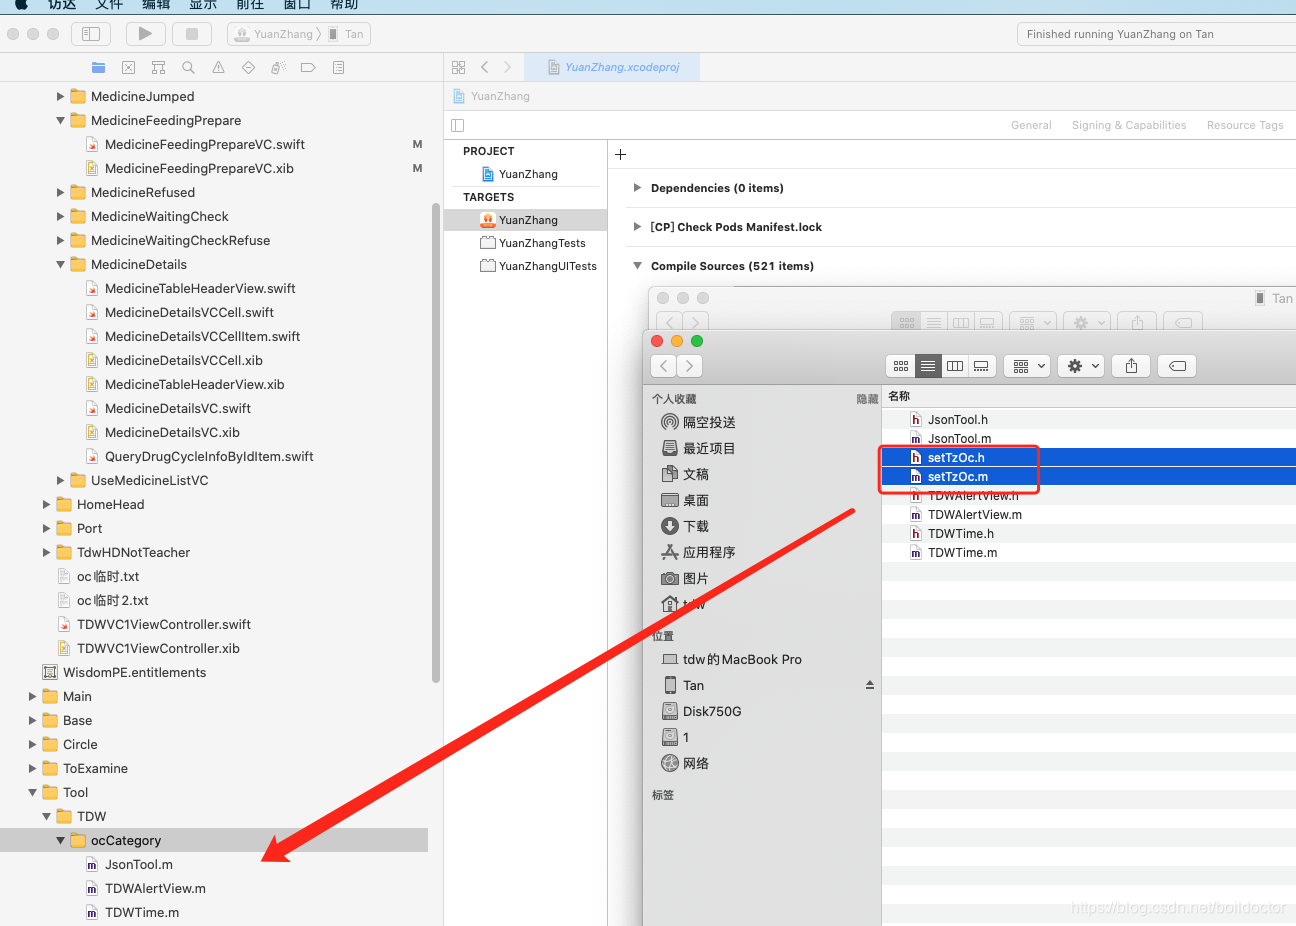Switch to Resource Tags tab
Viewport: 1296px width, 926px height.
1245,126
